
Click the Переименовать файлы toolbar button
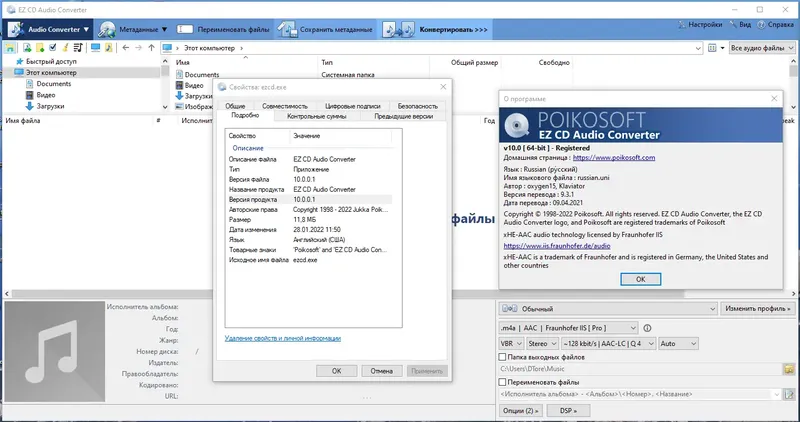click(x=223, y=30)
